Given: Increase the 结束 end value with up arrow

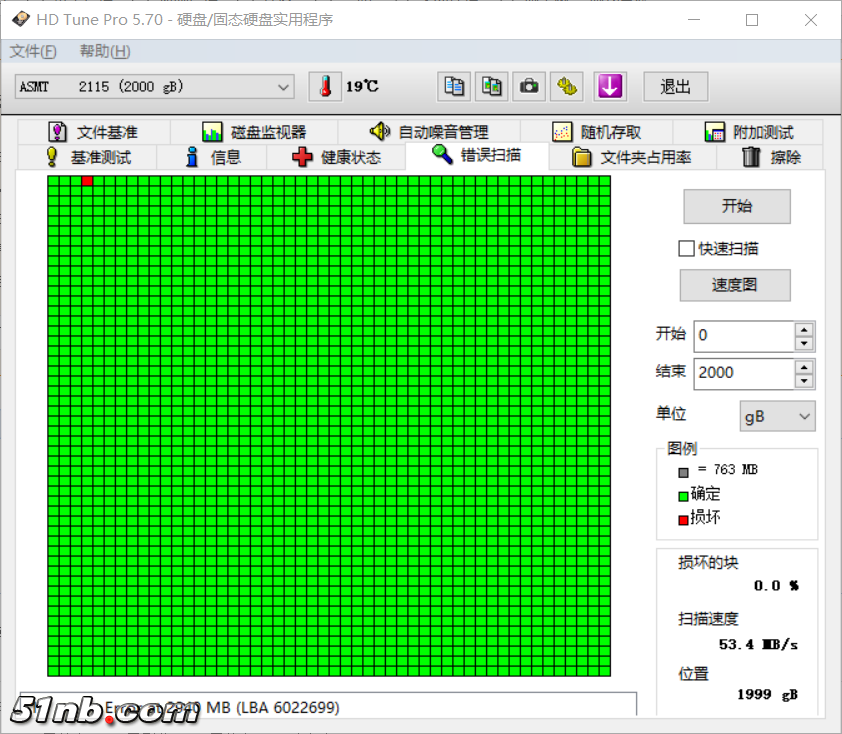Looking at the screenshot, I should coord(804,366).
